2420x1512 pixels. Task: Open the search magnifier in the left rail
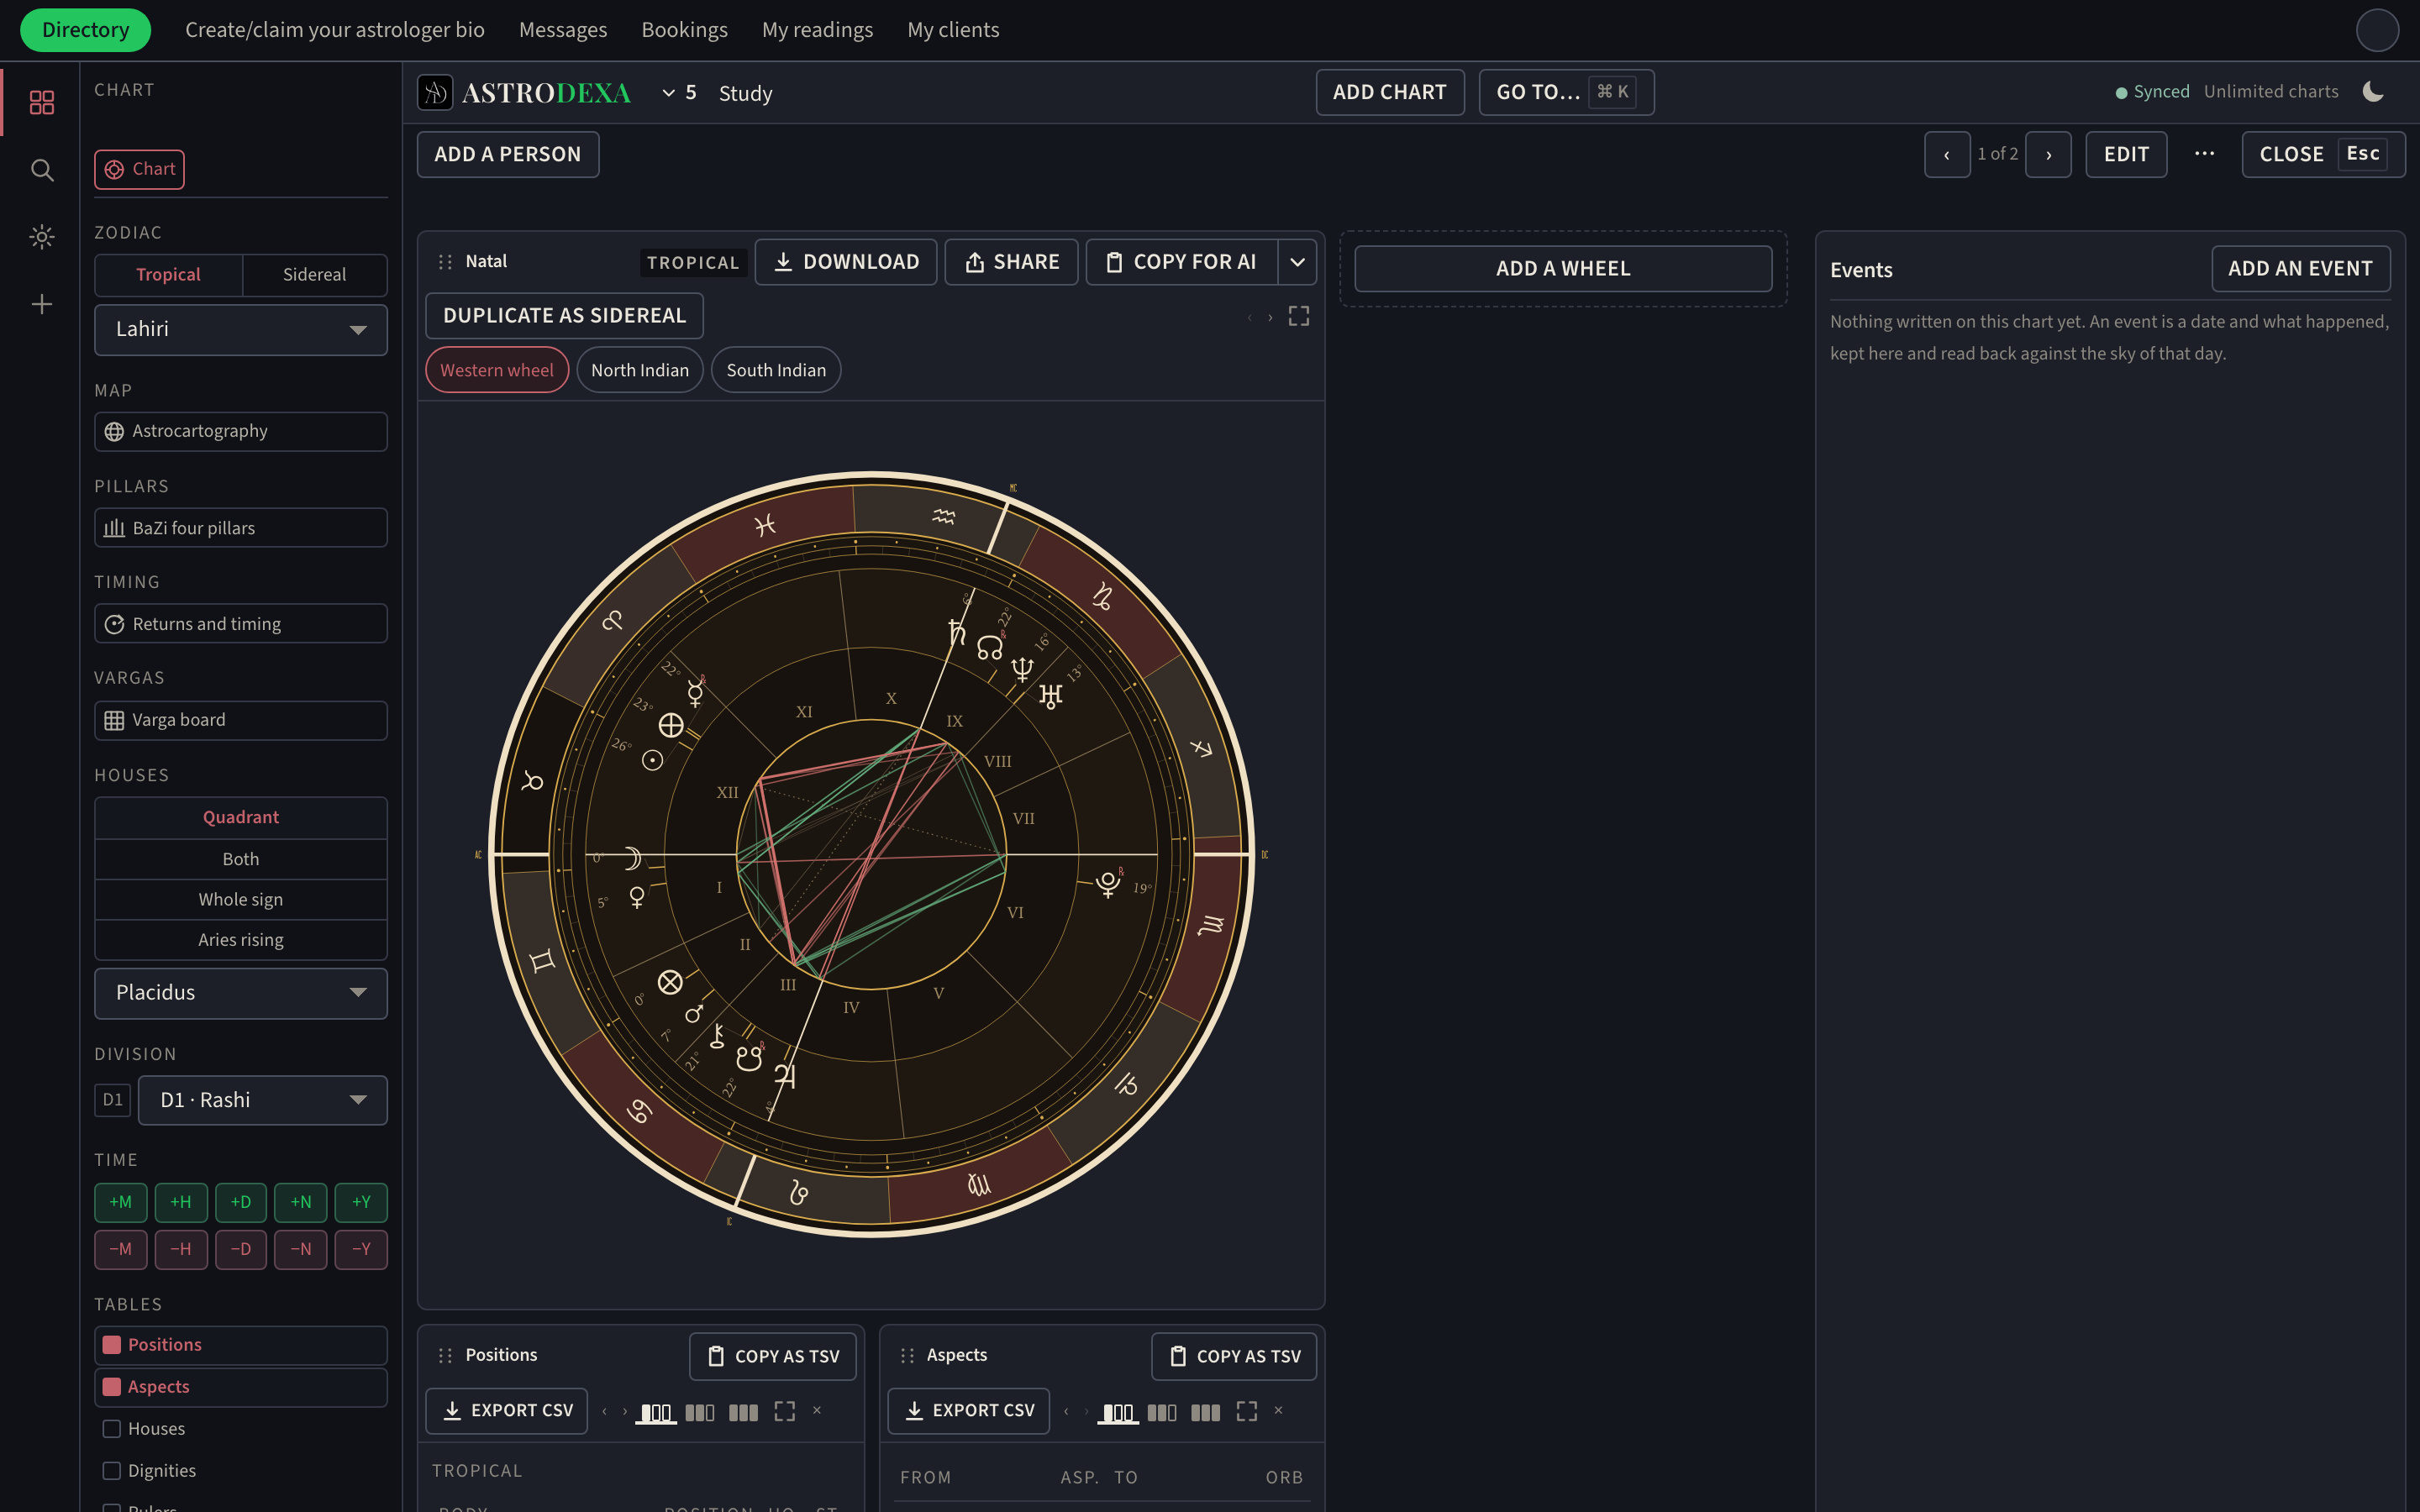[41, 170]
